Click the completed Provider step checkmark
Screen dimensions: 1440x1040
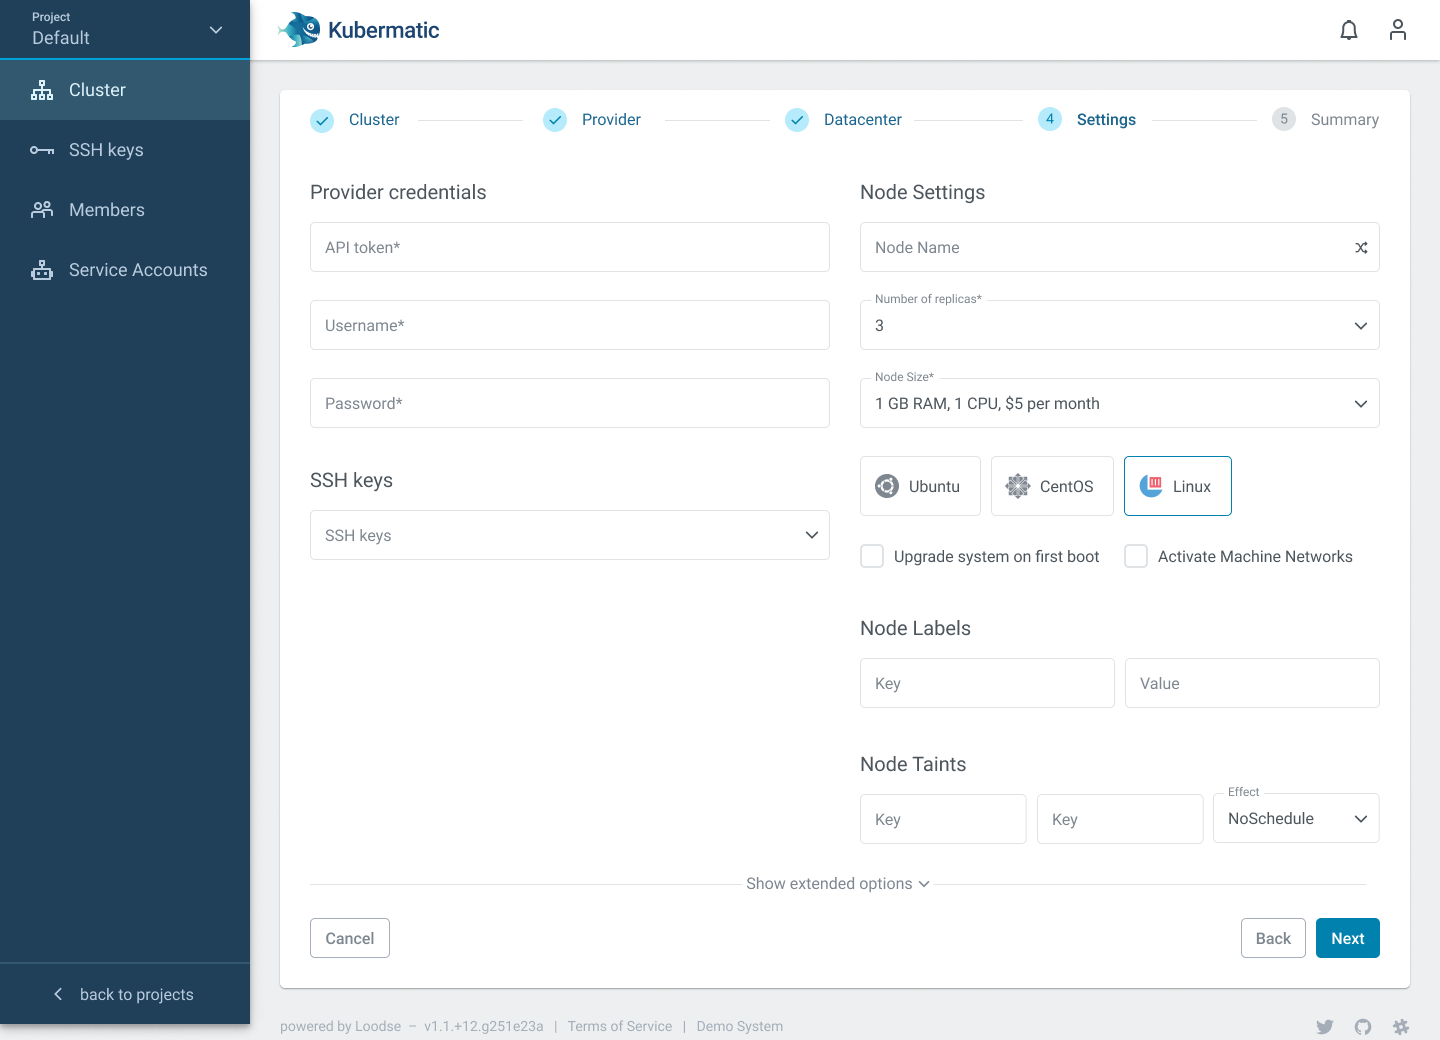click(555, 120)
